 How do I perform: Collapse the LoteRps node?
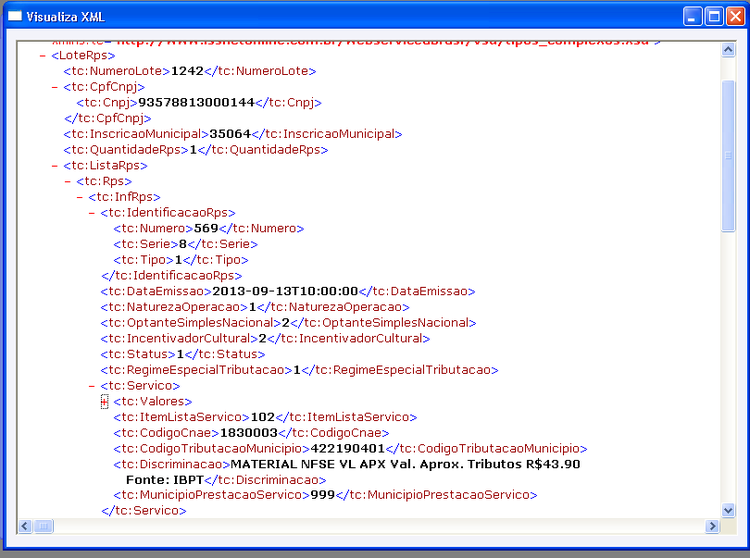coord(43,56)
